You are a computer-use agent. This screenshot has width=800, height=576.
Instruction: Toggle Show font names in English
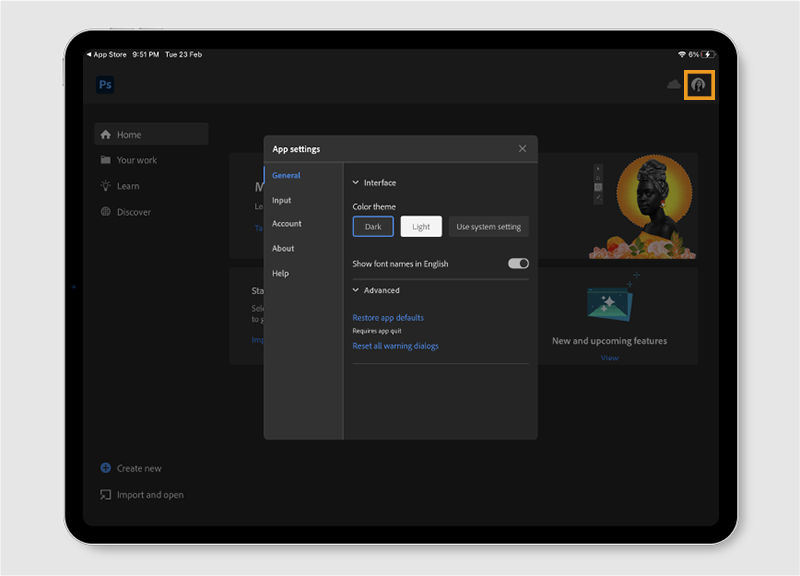click(517, 261)
